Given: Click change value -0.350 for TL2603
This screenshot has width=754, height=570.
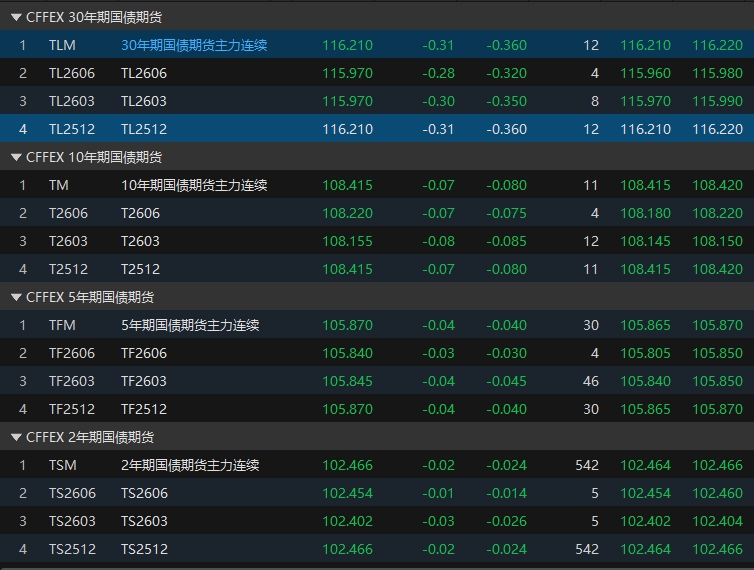Looking at the screenshot, I should pos(506,101).
